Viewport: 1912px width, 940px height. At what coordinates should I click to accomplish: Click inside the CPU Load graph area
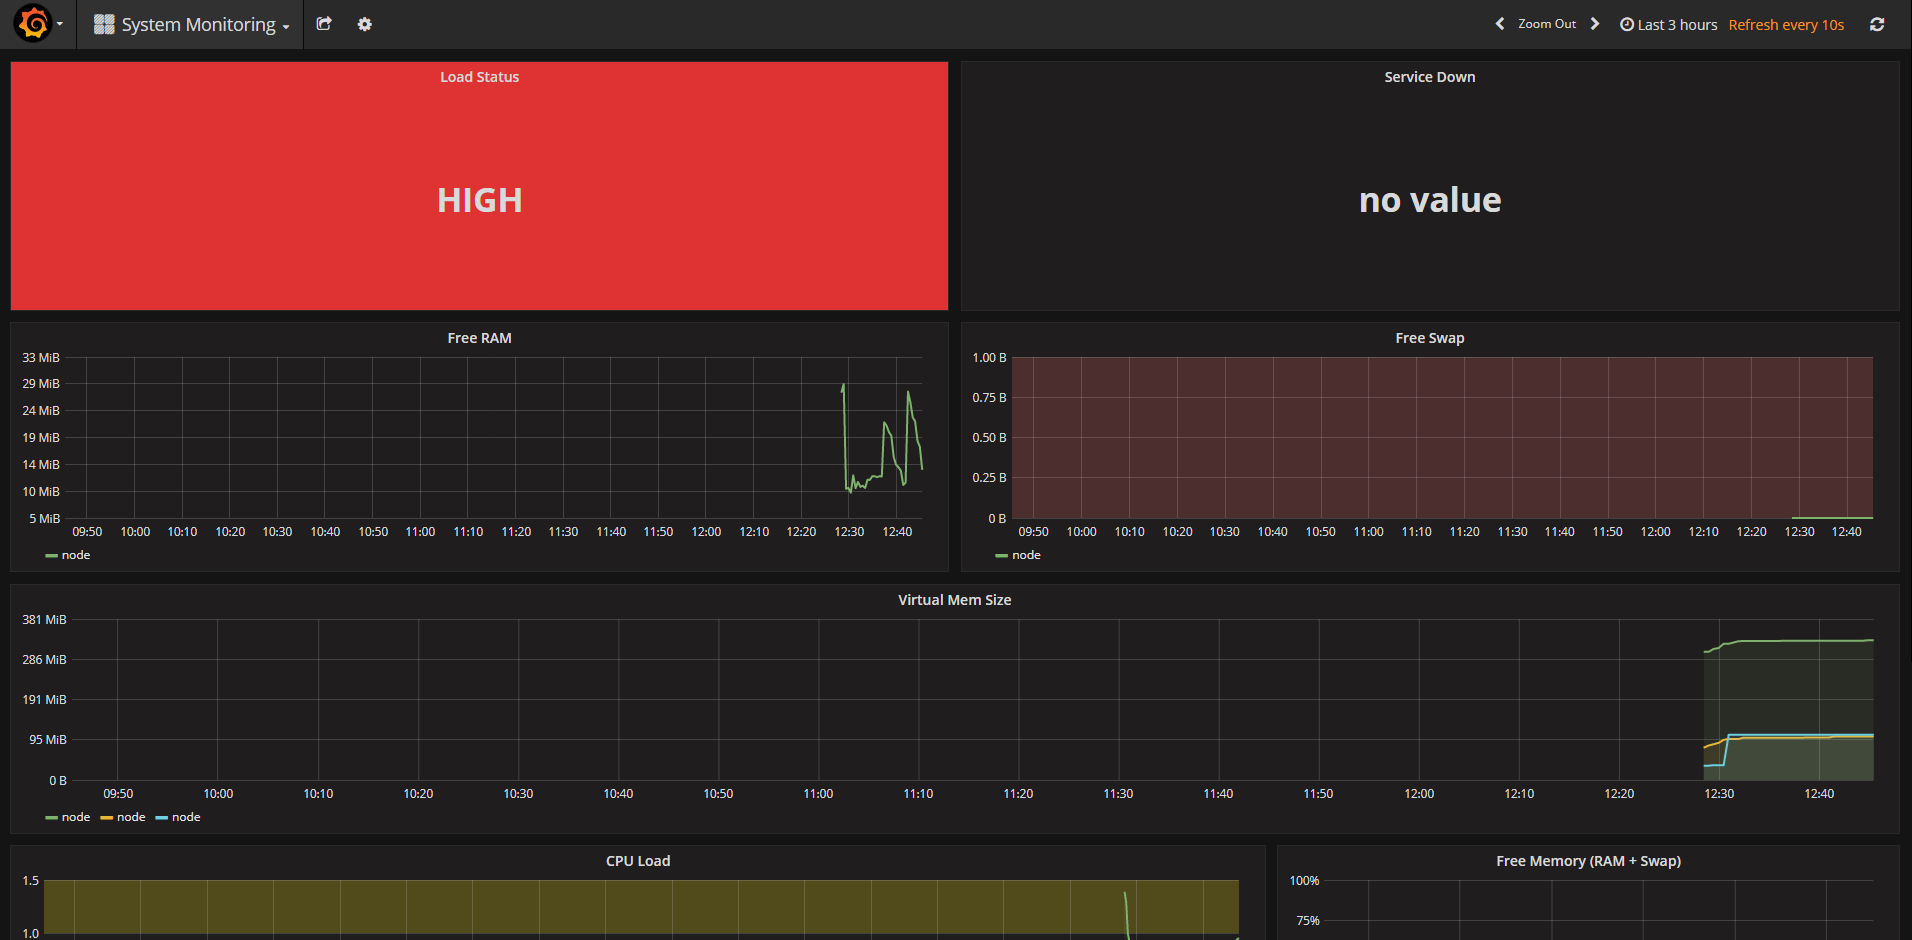[640, 905]
